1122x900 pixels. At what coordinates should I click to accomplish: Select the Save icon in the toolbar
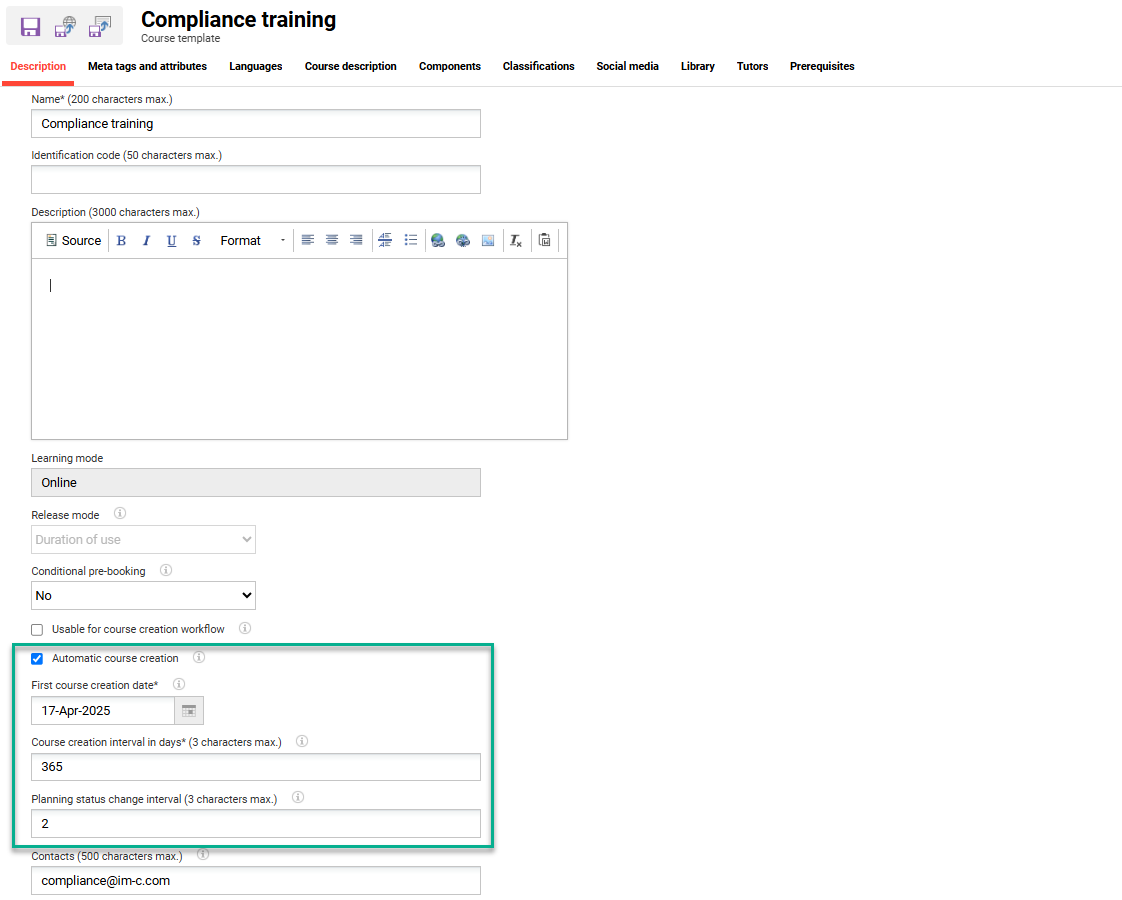click(29, 26)
